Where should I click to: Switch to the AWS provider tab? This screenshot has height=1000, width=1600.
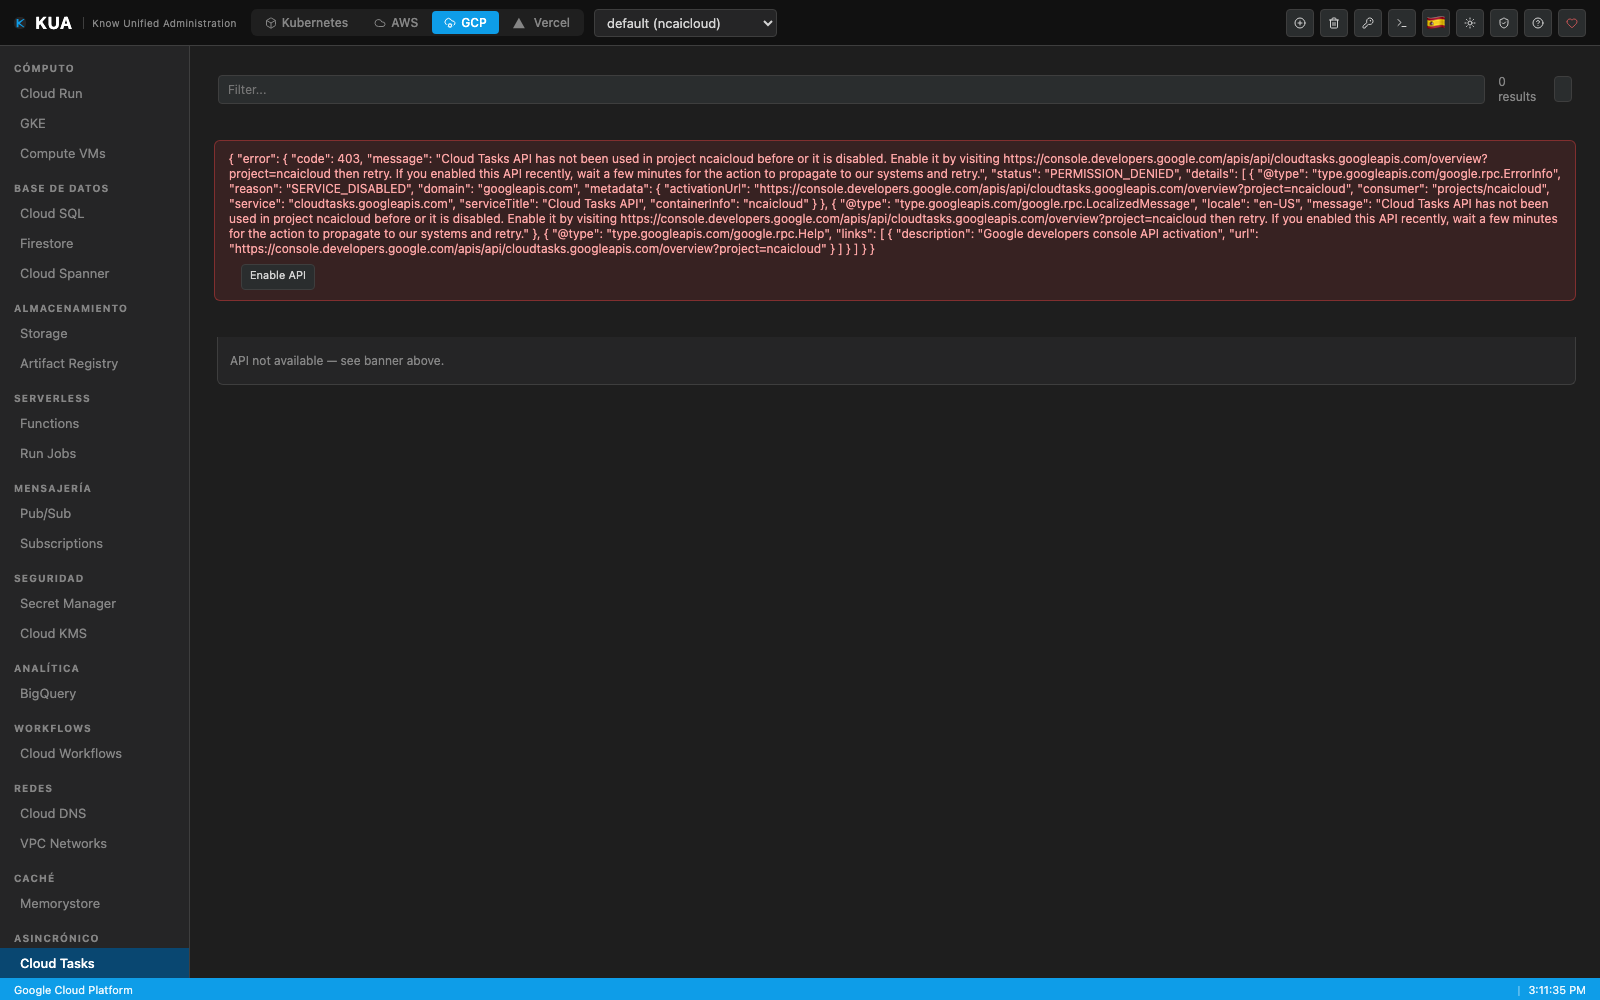(396, 23)
